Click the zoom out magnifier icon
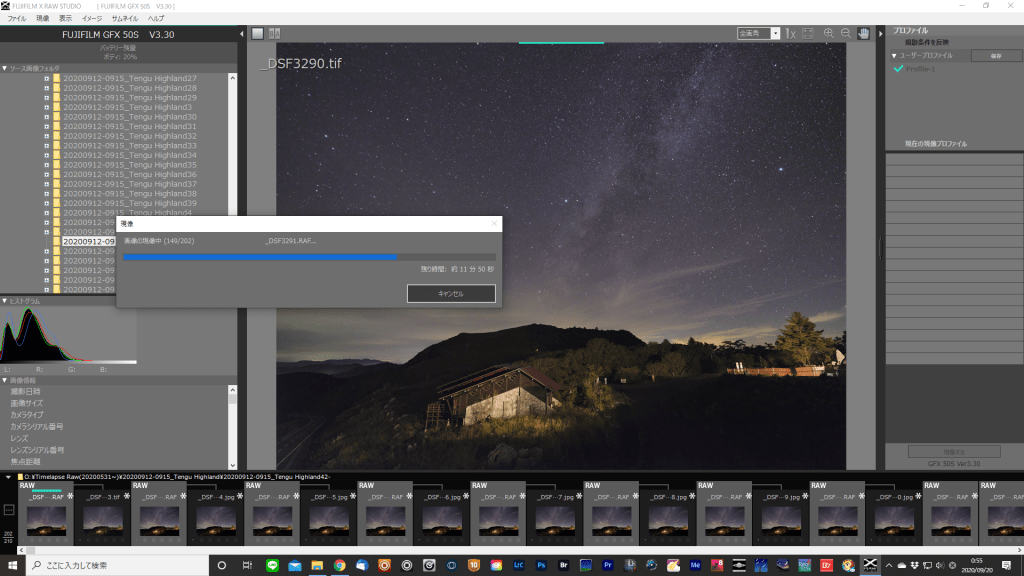 [846, 33]
